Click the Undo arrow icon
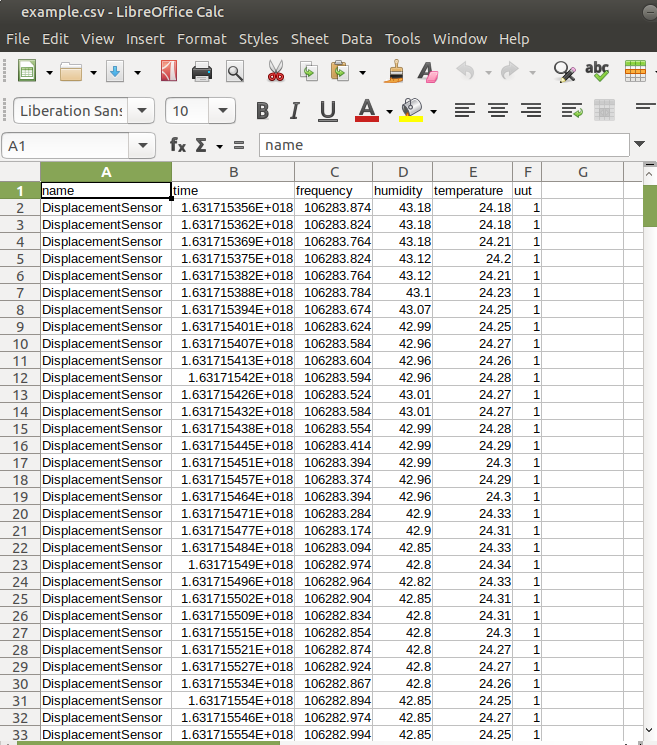Screen dimensions: 657x745 (466, 72)
